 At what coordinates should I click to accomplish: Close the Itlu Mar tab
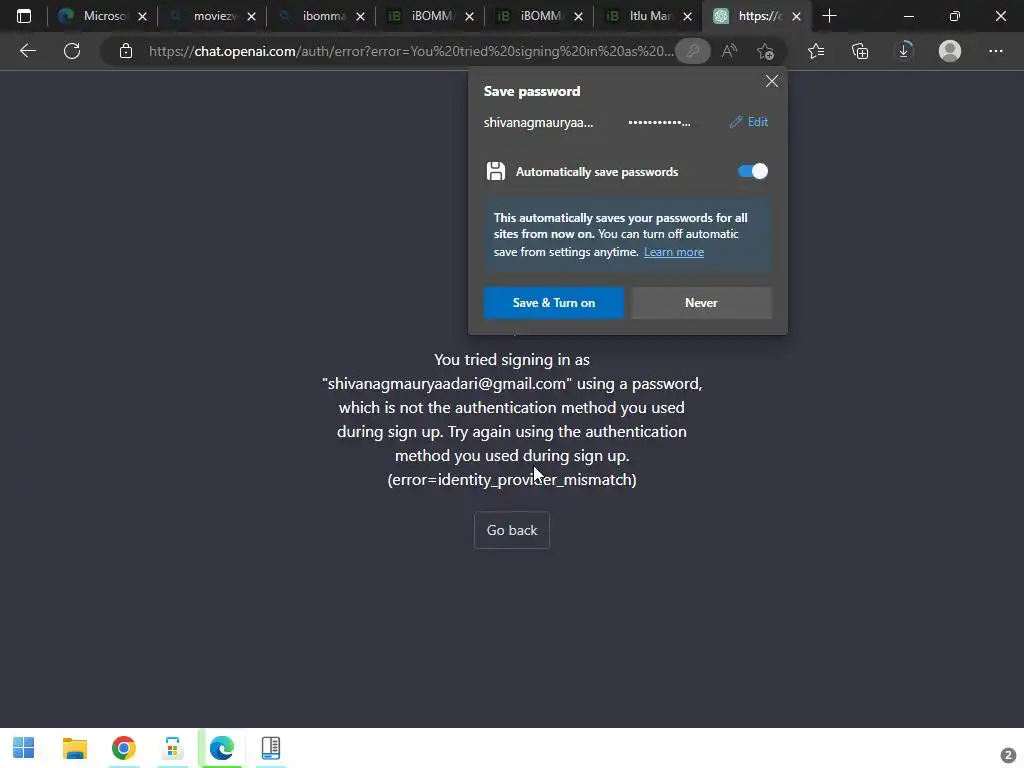pos(687,17)
